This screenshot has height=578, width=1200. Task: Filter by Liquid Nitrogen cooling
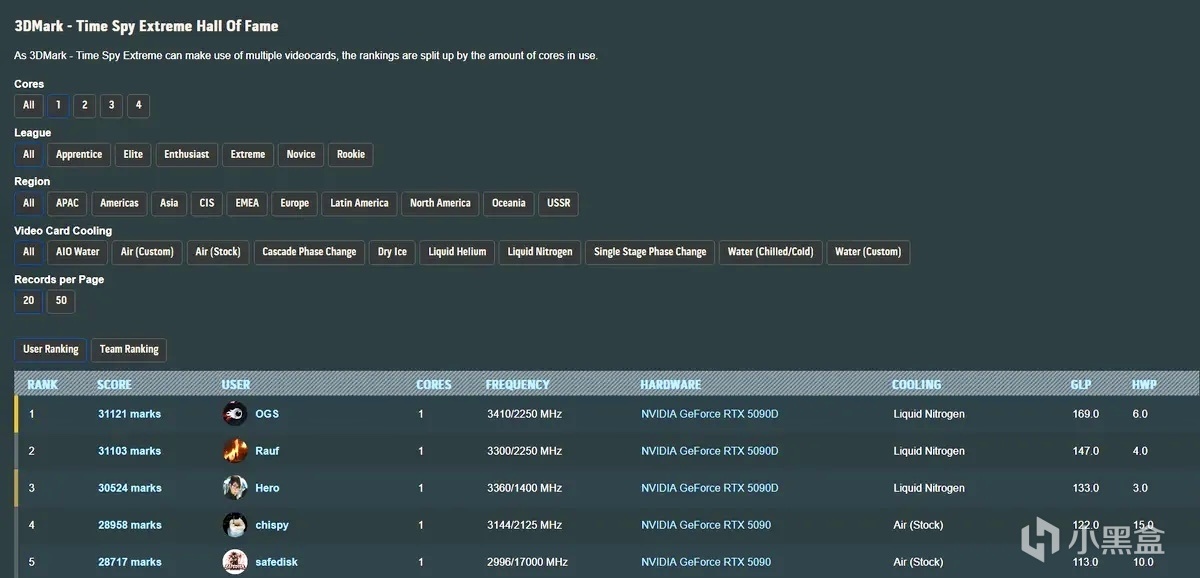coord(540,252)
